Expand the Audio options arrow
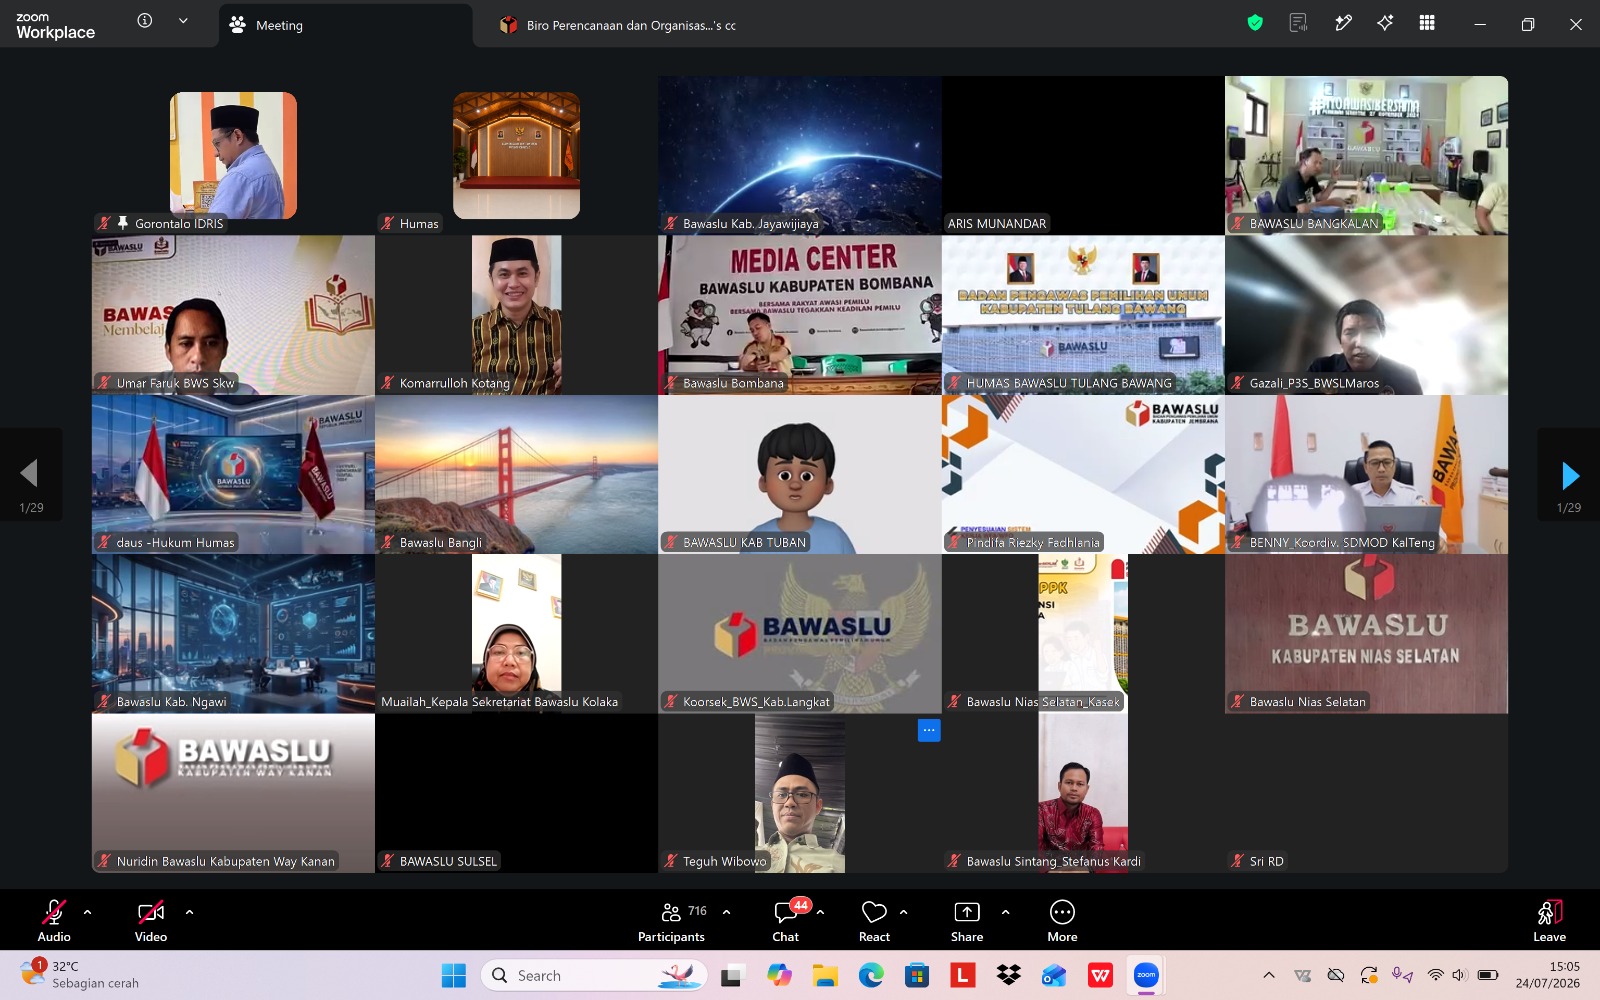 tap(88, 912)
